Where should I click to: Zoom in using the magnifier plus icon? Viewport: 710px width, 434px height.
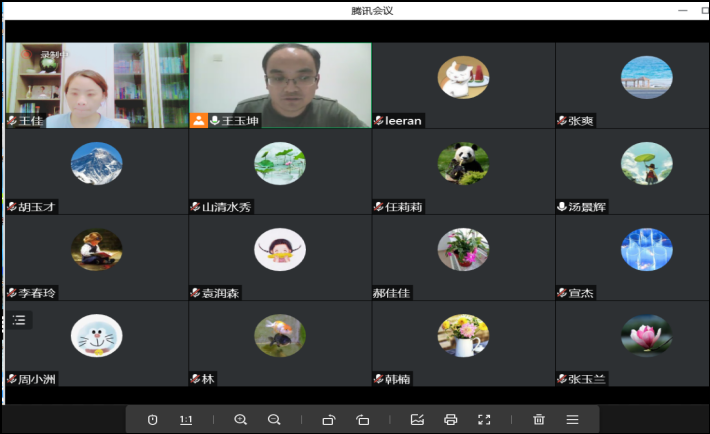point(240,420)
